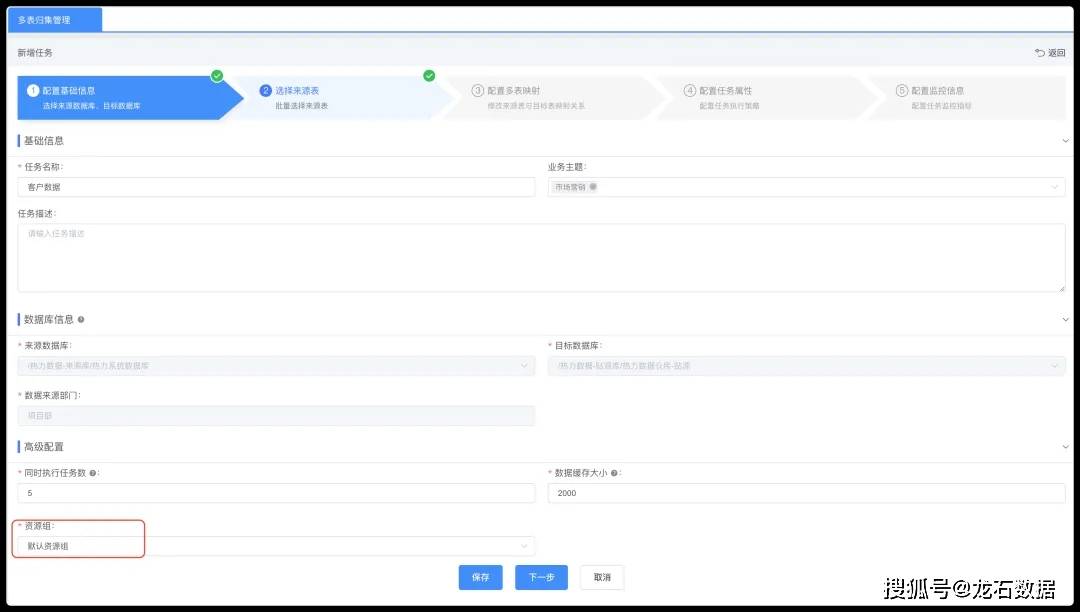Go to step 2 选择来源表
The image size is (1080, 612).
coord(297,91)
